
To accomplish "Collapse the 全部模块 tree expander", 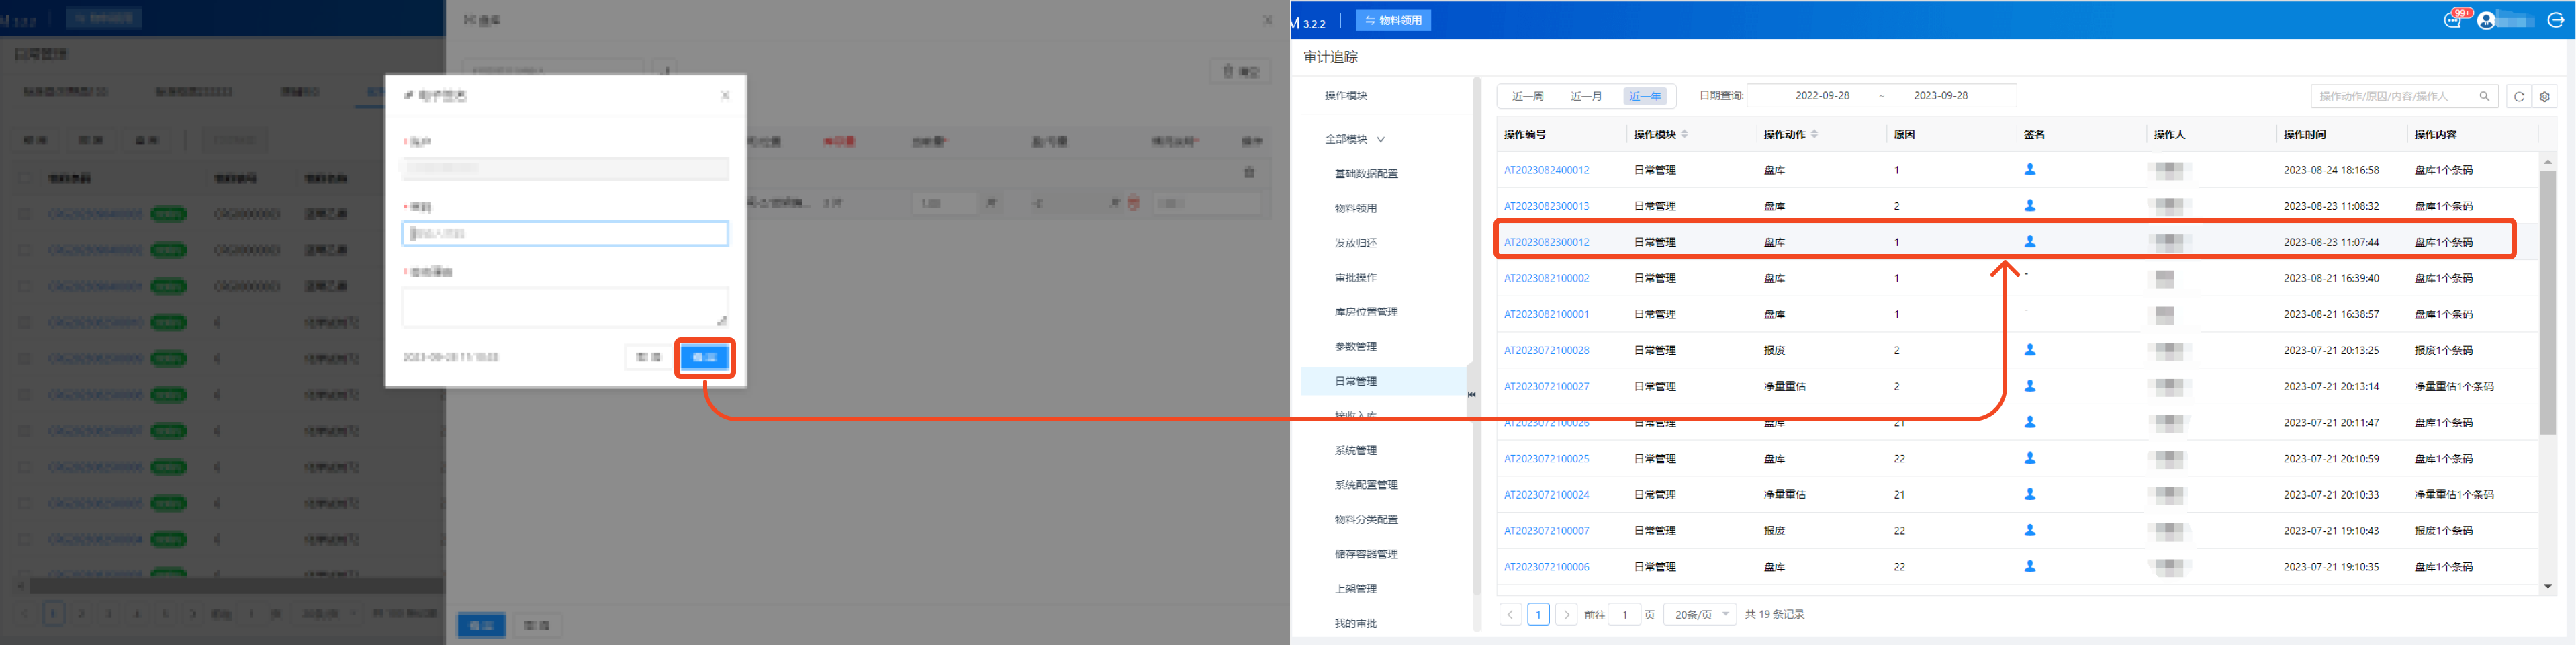I will click(1381, 140).
